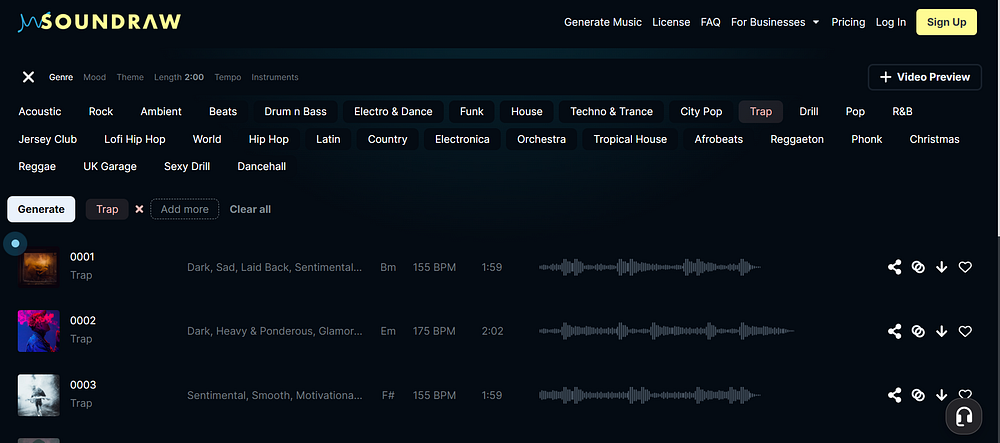Viewport: 1000px width, 443px height.
Task: Open the Length 2:00 filter tab
Action: click(179, 77)
